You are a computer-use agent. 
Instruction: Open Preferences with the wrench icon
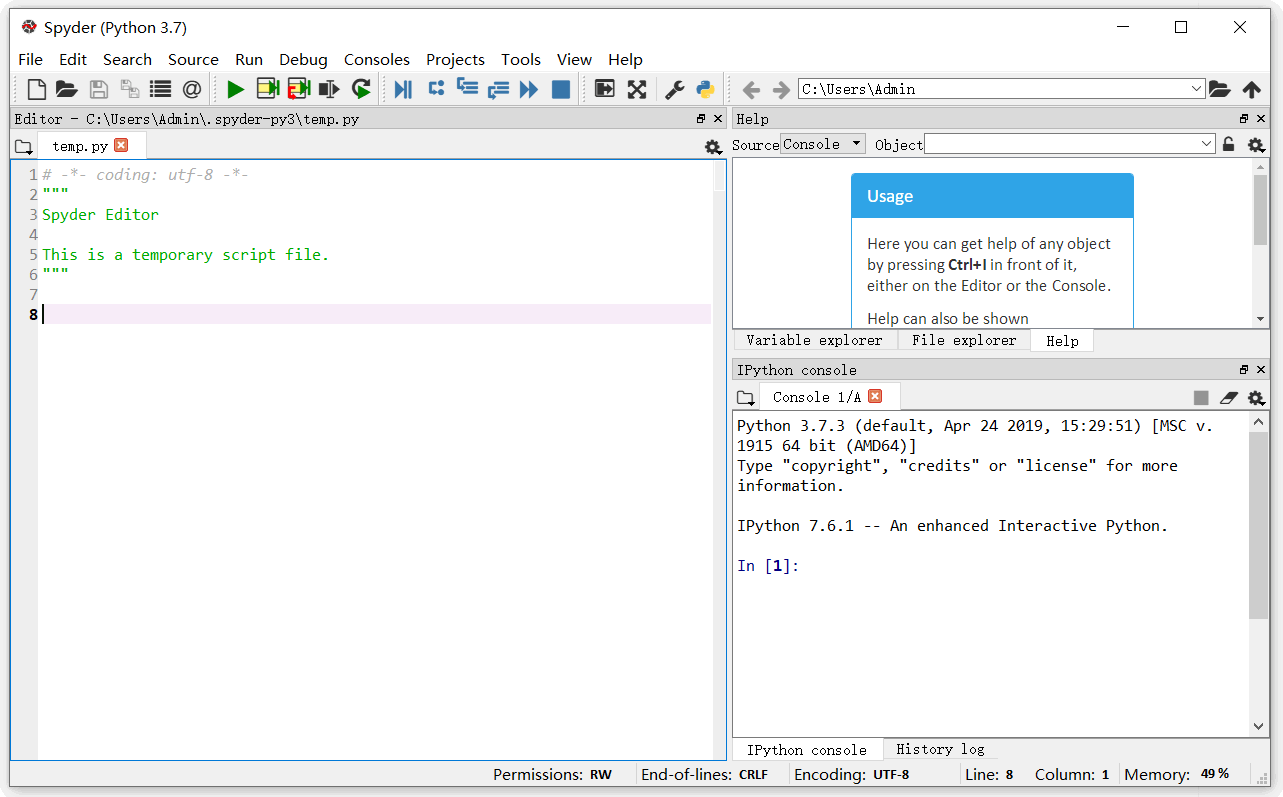click(x=675, y=89)
